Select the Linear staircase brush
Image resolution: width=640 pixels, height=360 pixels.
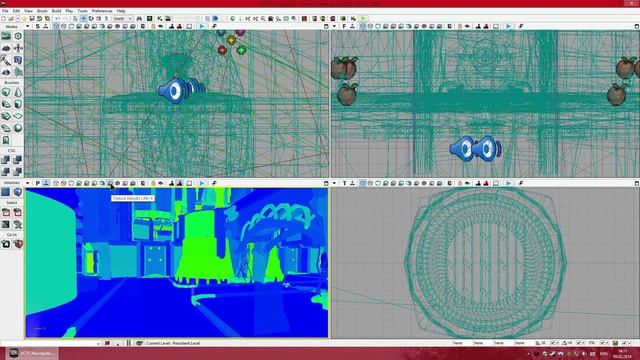click(x=6, y=116)
